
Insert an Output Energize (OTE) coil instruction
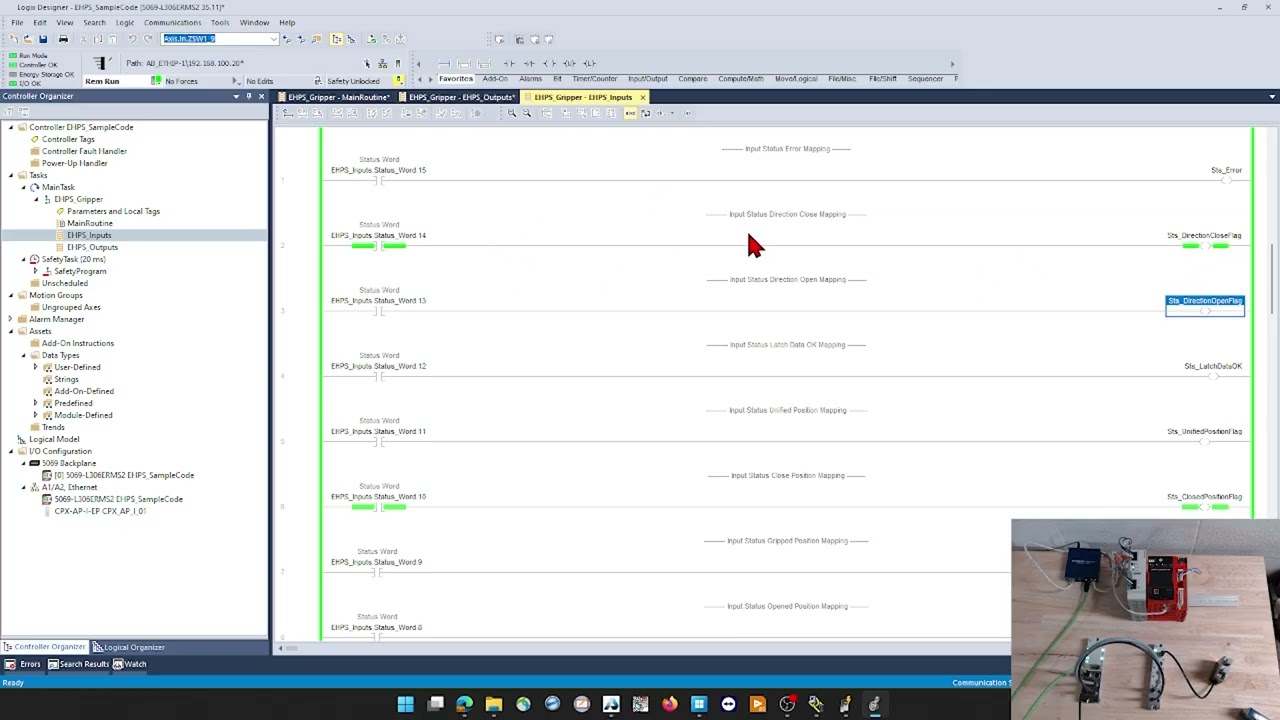(549, 63)
